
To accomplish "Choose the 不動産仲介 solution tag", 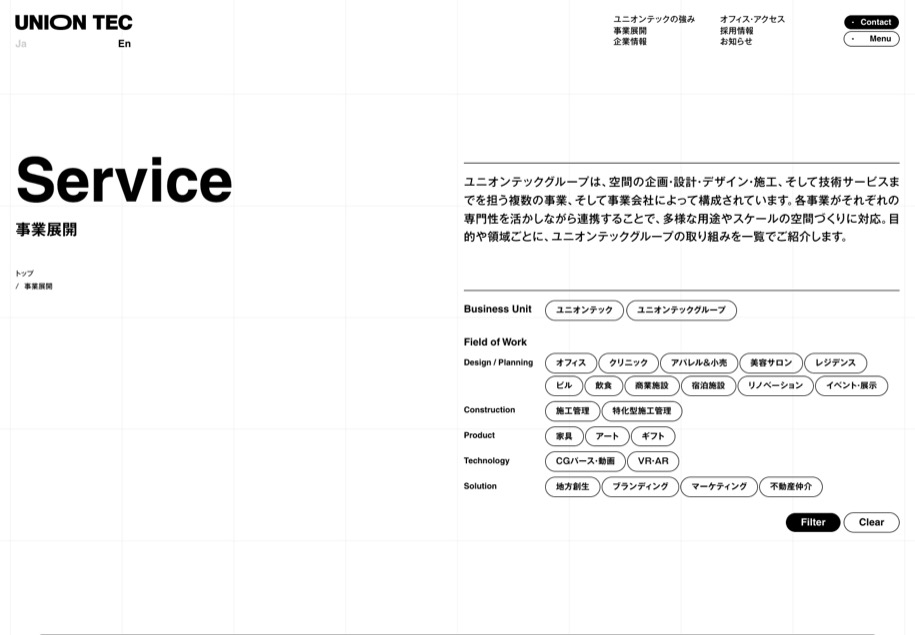I will click(x=791, y=486).
